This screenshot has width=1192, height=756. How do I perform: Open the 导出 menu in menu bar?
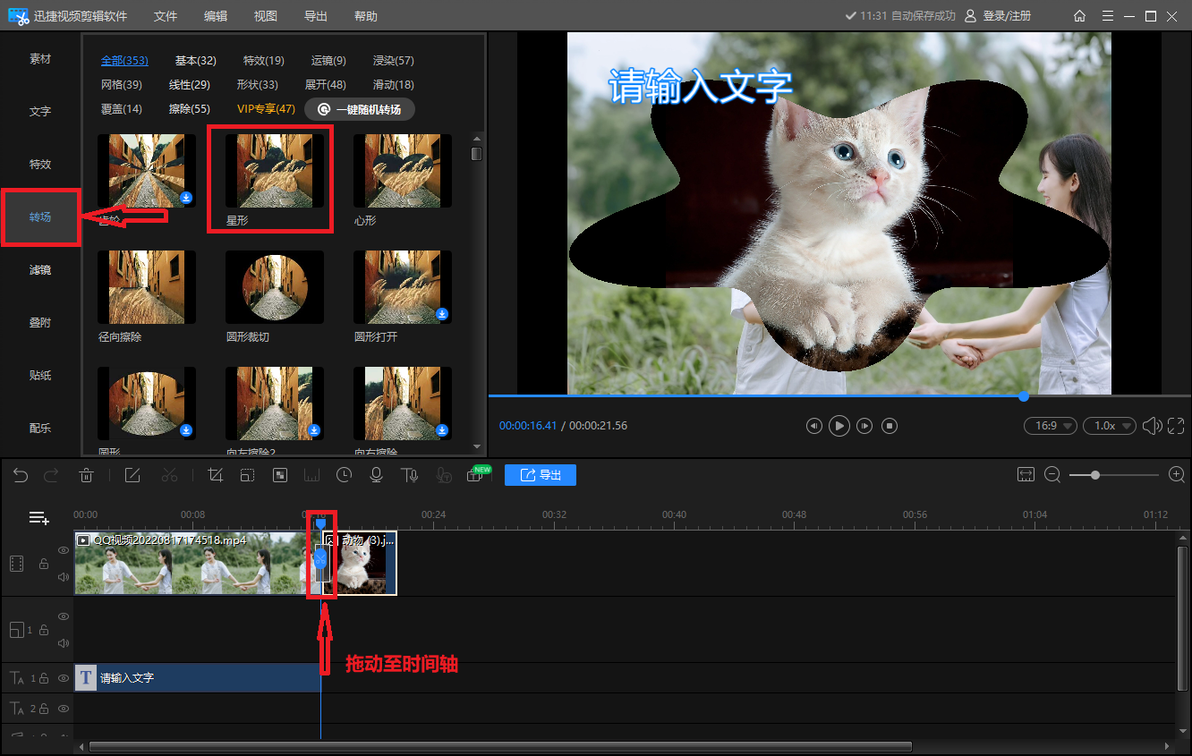click(x=315, y=16)
